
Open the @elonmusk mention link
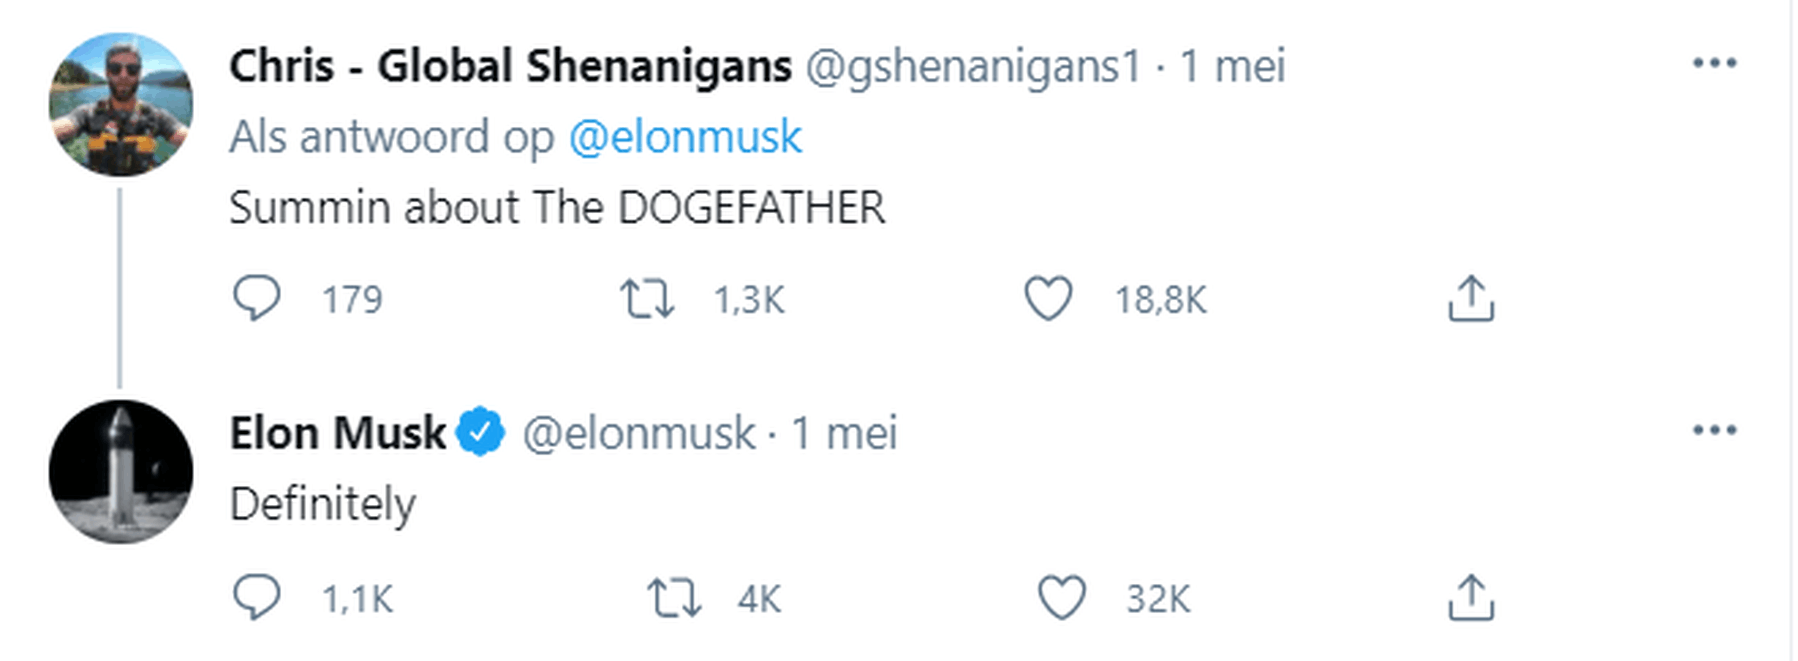click(x=685, y=137)
